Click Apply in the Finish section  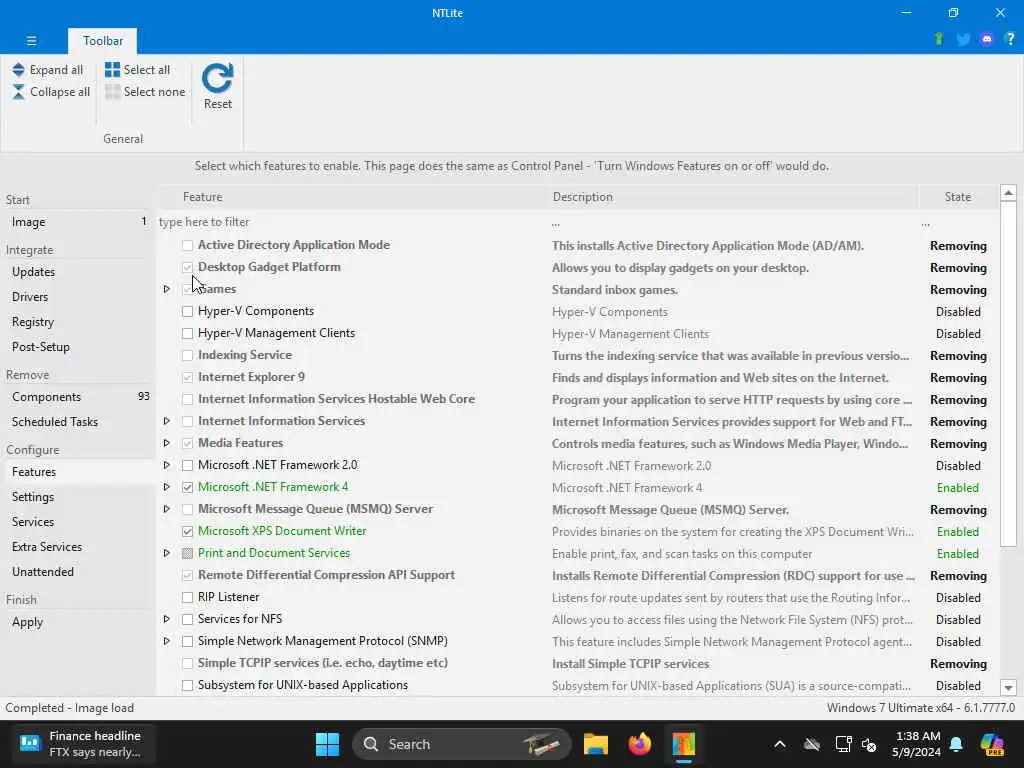77,622
